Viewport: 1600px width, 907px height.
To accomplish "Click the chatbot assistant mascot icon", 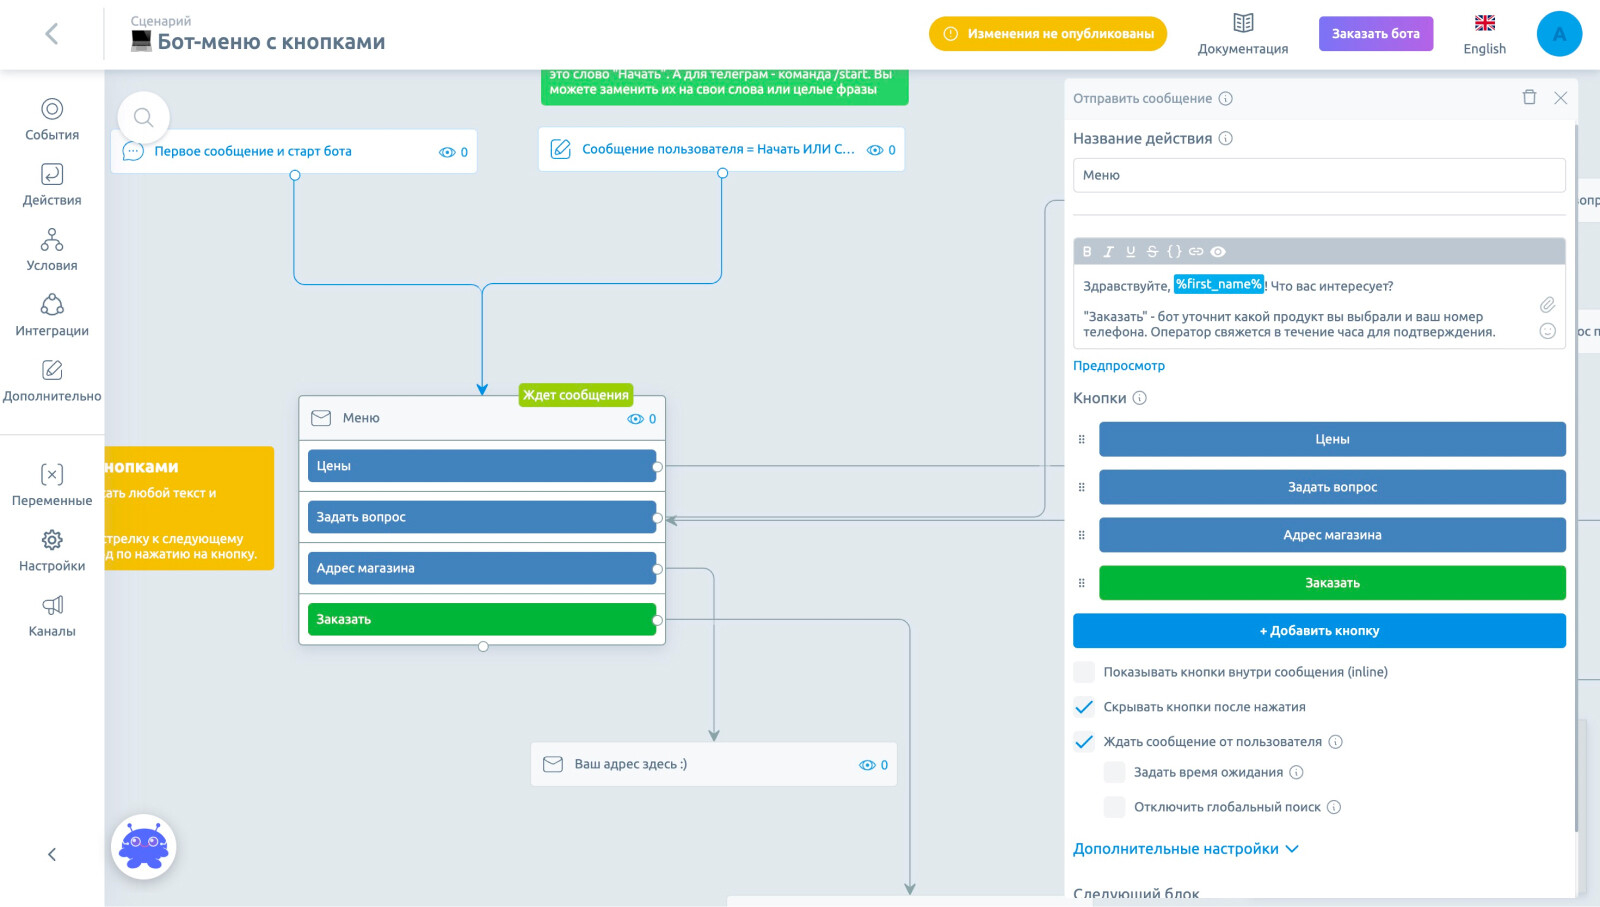I will point(144,847).
